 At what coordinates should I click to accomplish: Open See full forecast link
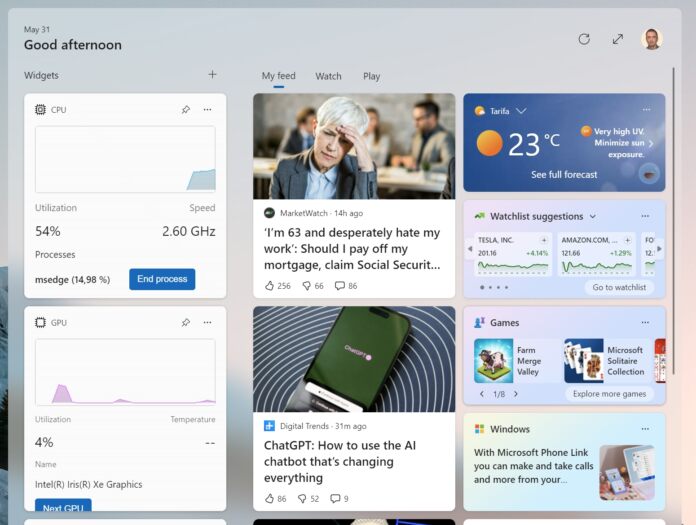(564, 174)
